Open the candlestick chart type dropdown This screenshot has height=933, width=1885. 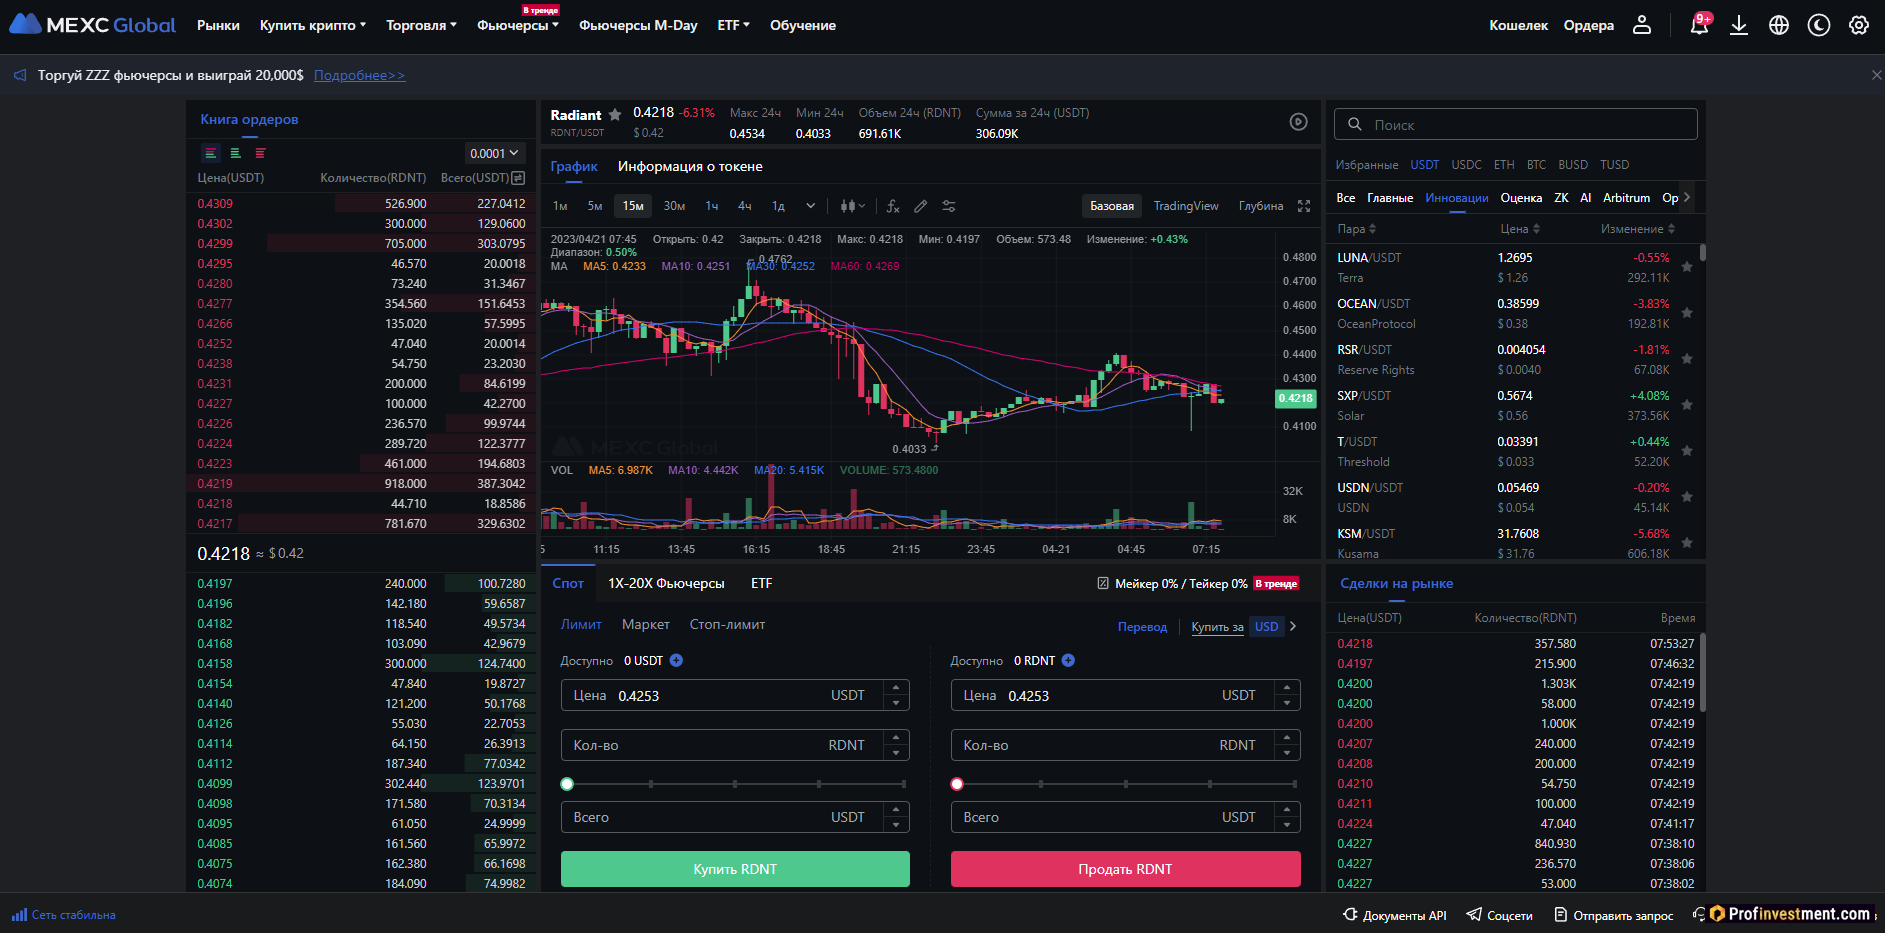[852, 206]
